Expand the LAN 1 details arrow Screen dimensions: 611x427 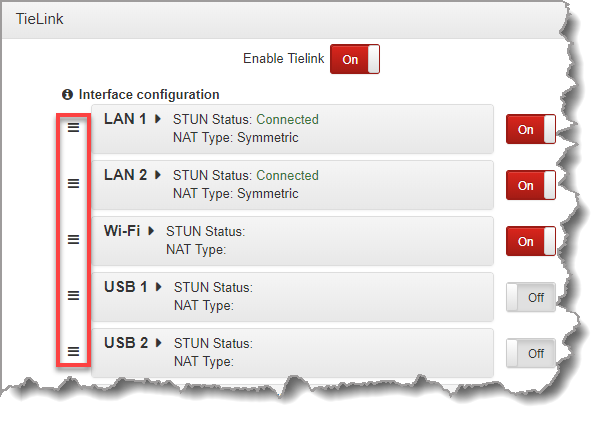click(x=158, y=119)
